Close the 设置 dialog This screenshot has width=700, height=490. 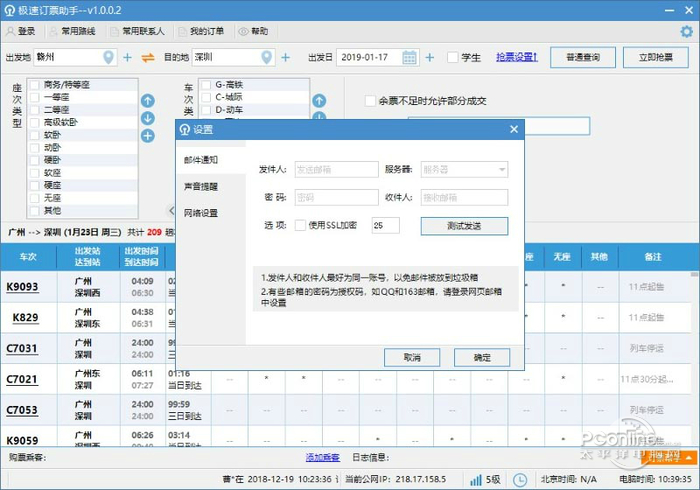[514, 129]
